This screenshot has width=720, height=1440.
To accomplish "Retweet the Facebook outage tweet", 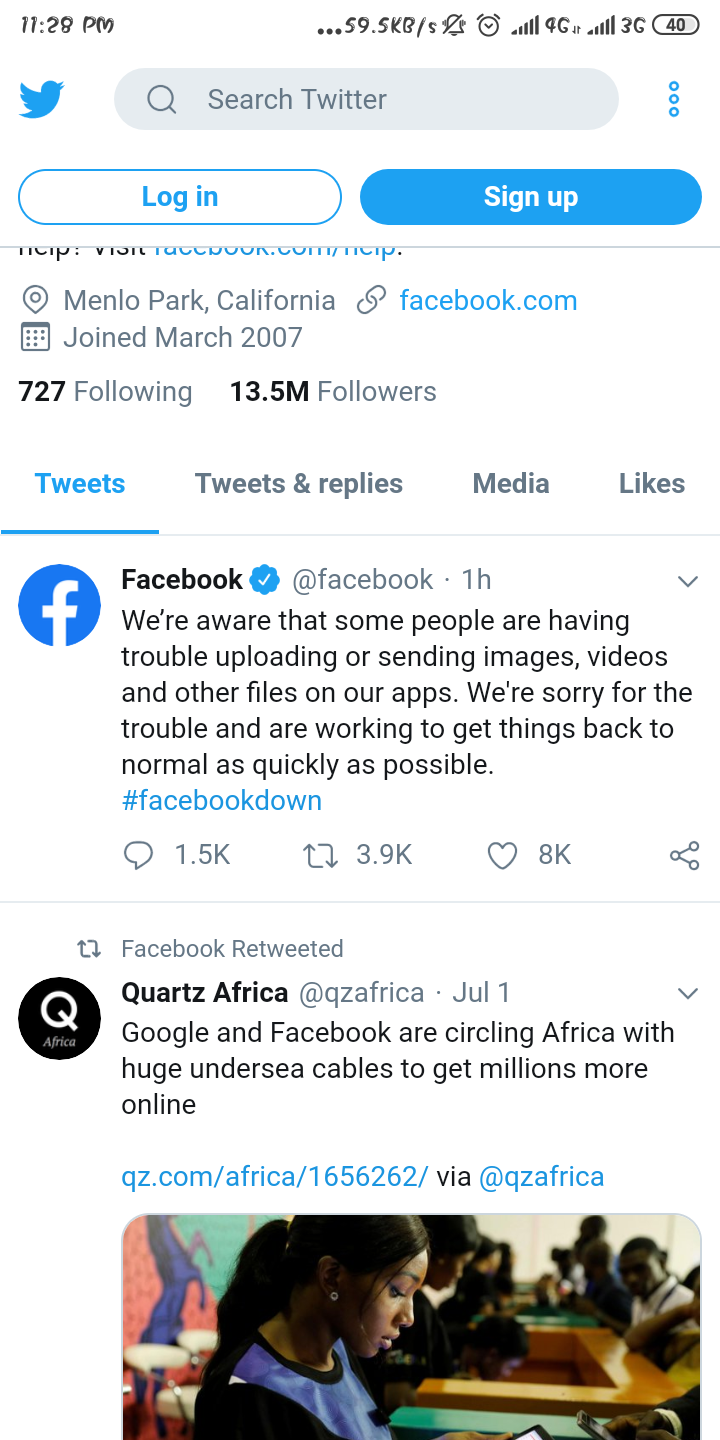I will [321, 855].
